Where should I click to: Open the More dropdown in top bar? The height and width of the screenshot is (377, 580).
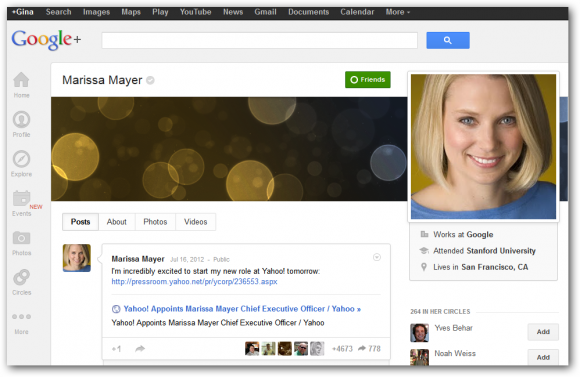pos(398,12)
